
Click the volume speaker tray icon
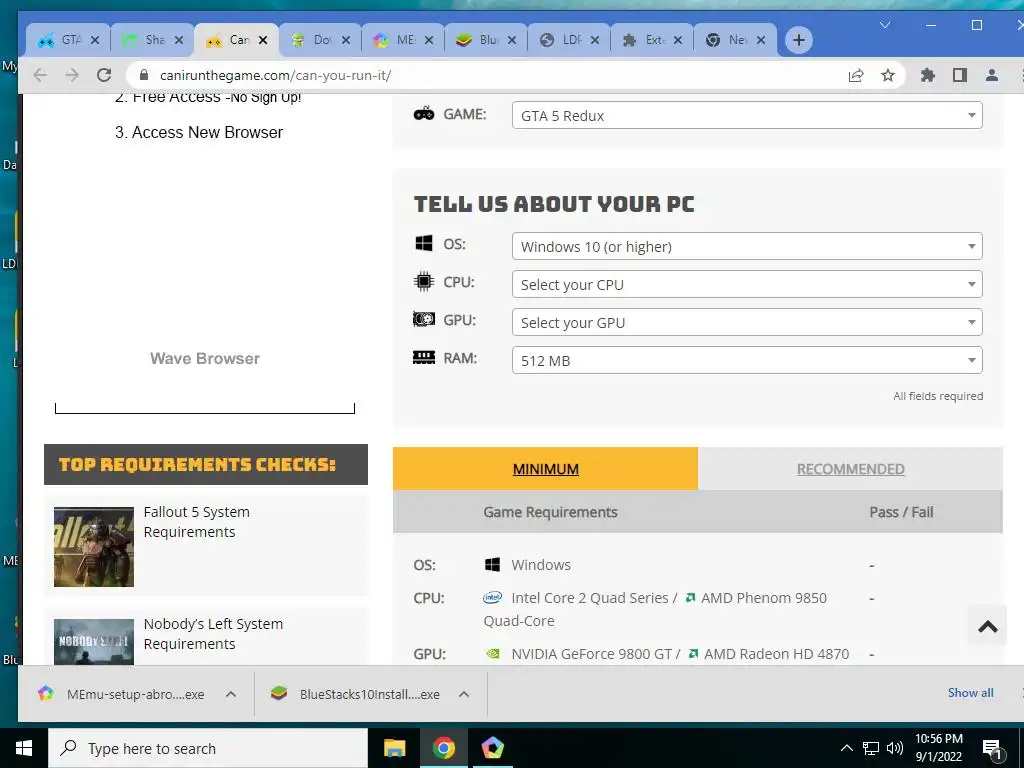pyautogui.click(x=895, y=748)
